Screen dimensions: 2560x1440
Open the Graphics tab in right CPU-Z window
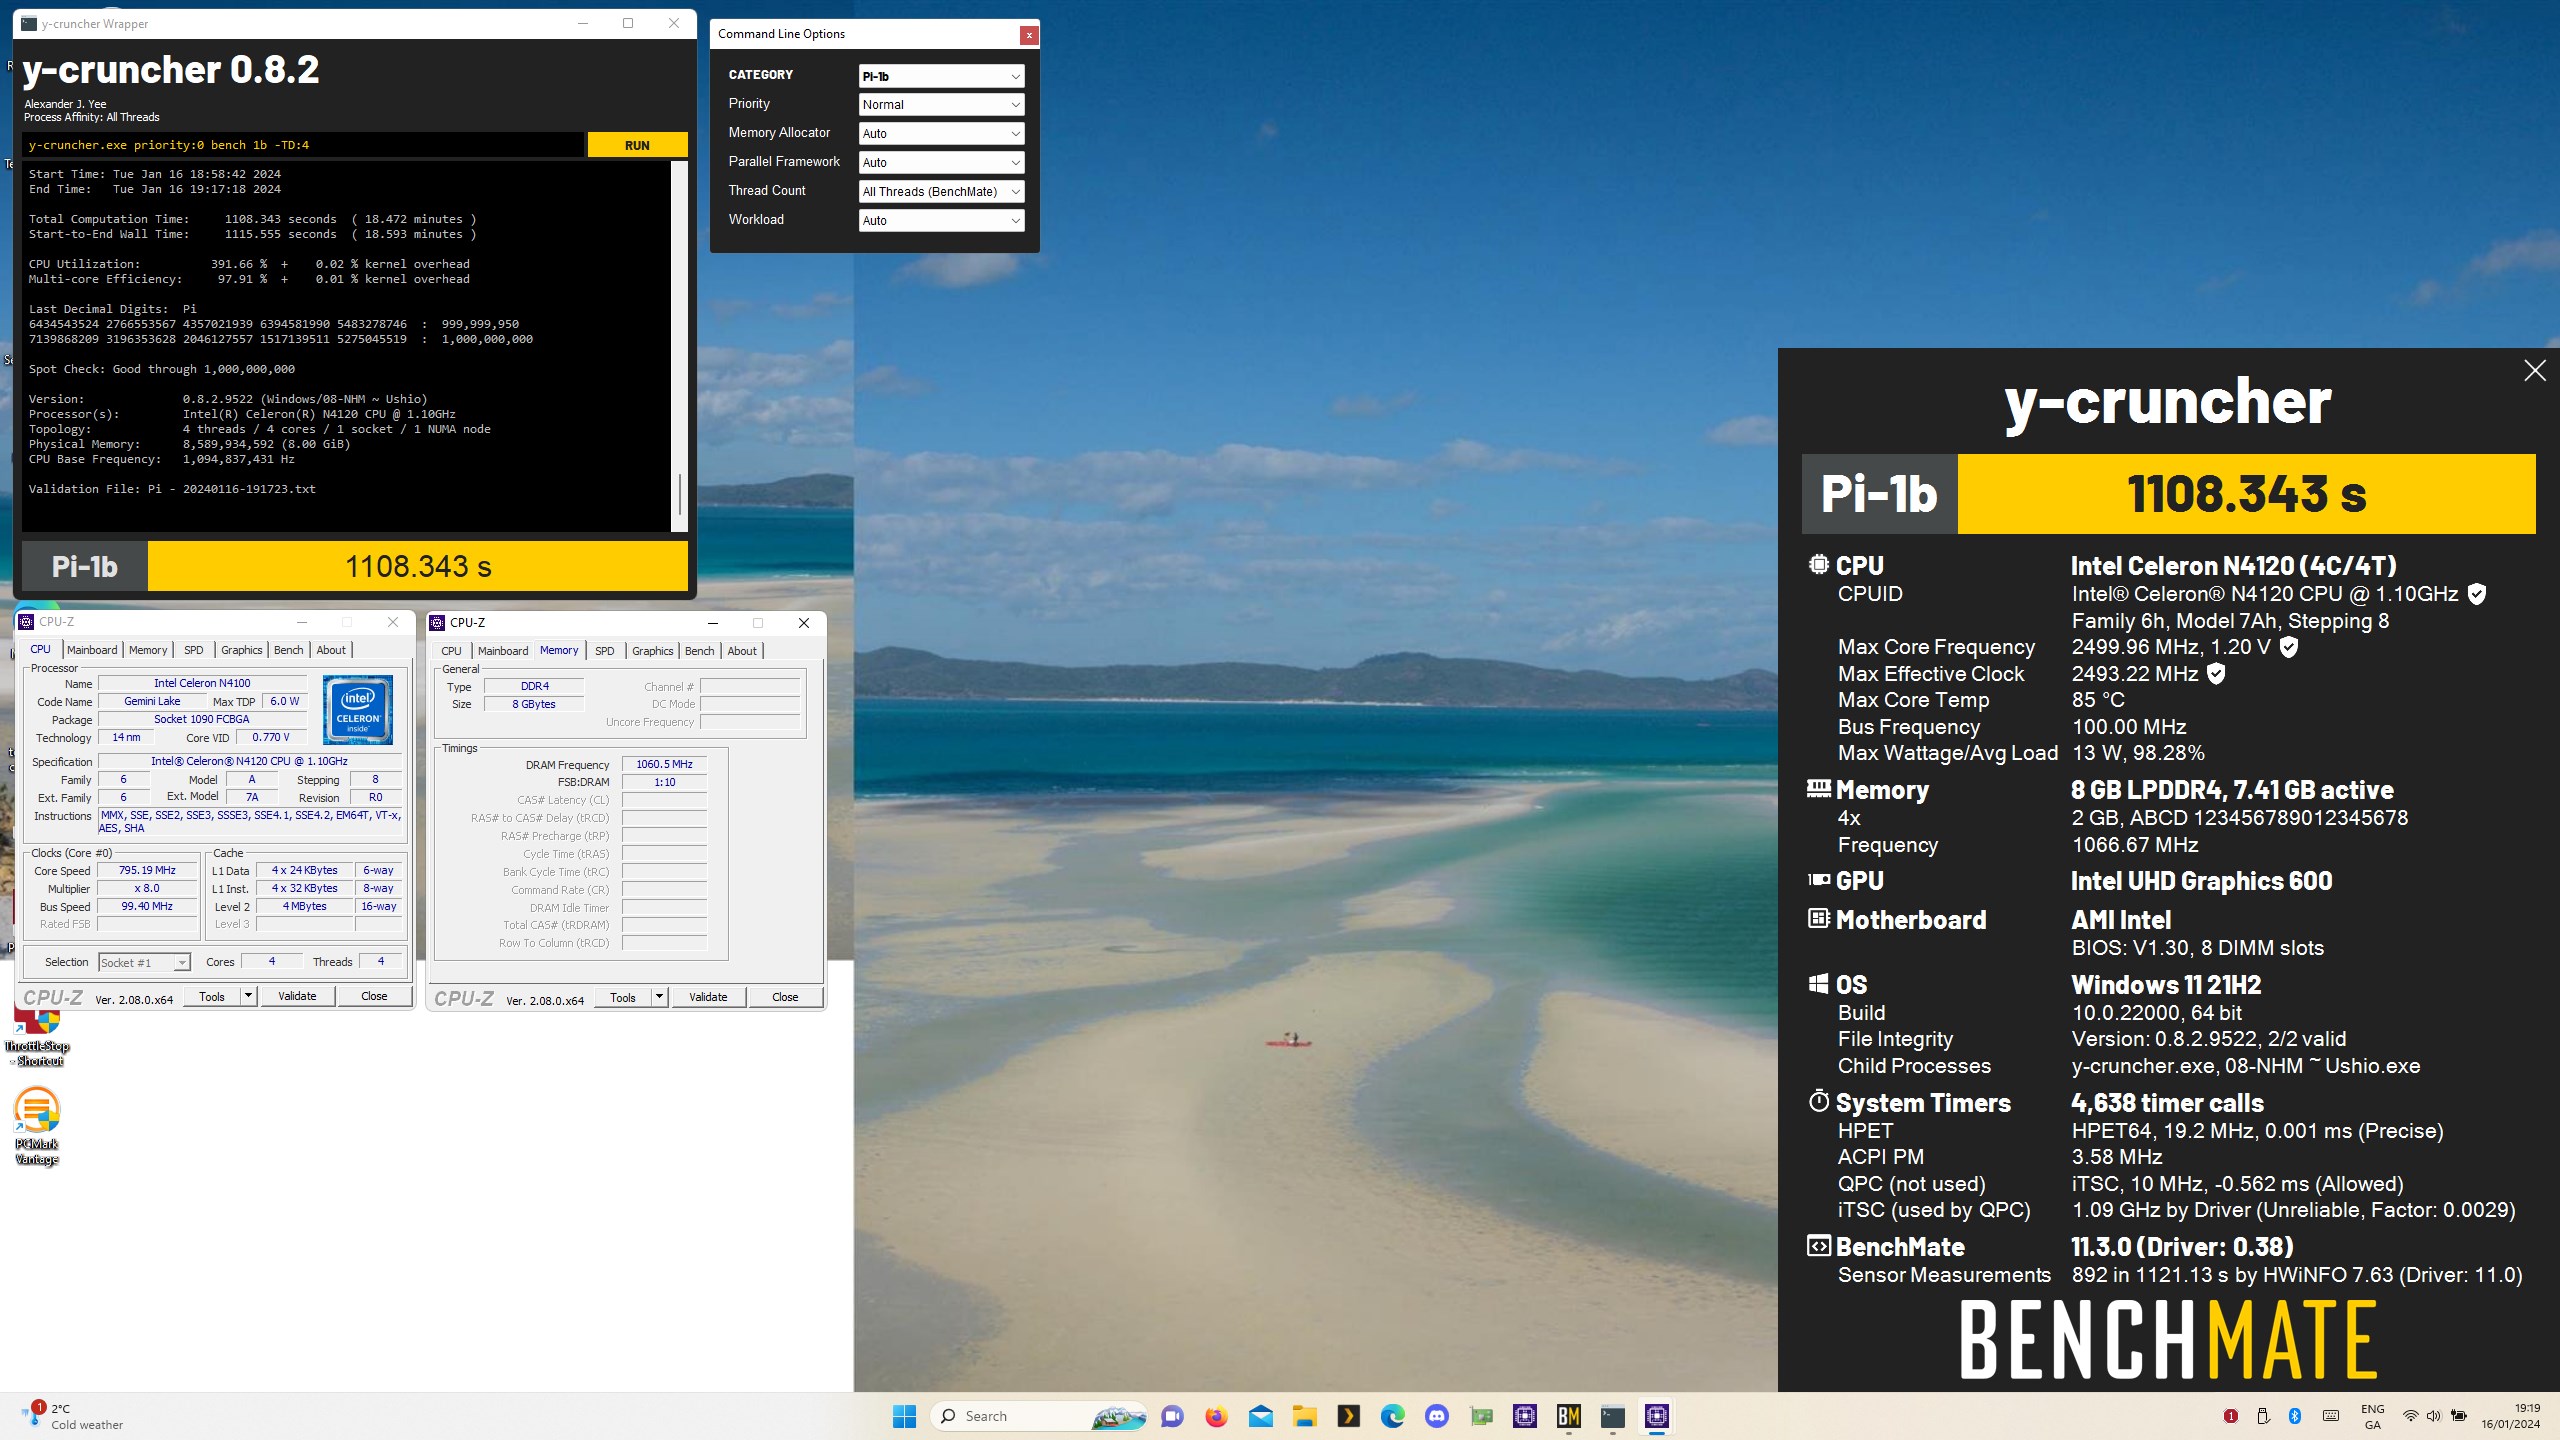653,651
